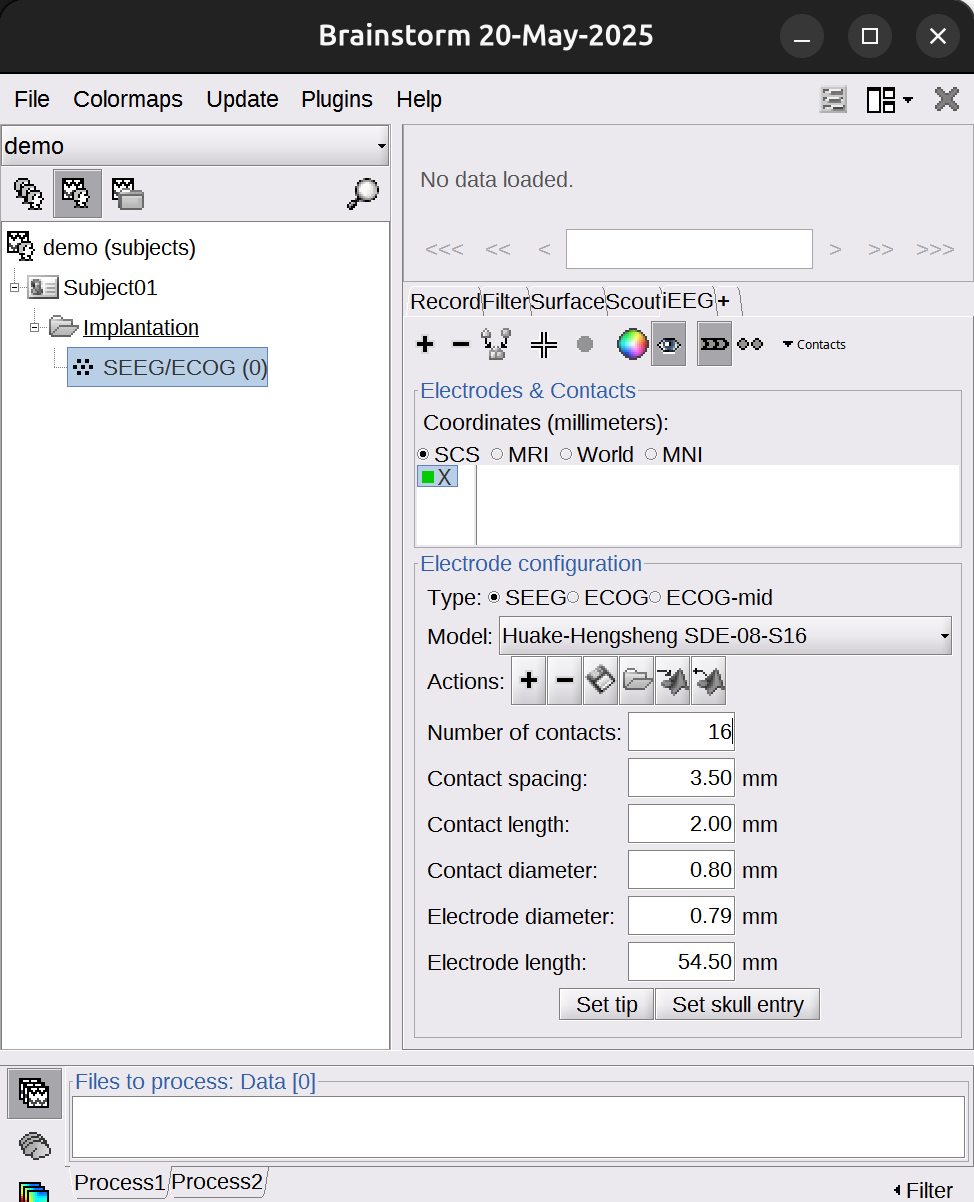Open the Update menu
The height and width of the screenshot is (1202, 974).
pos(242,99)
